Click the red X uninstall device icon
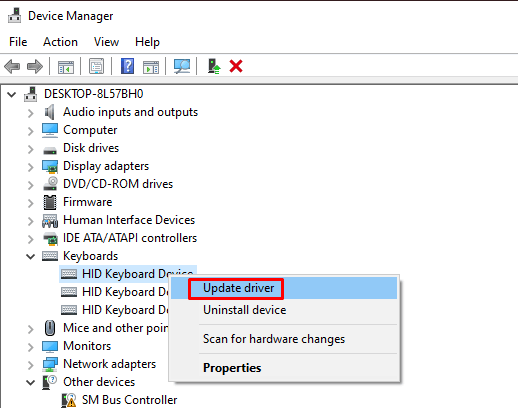 236,66
